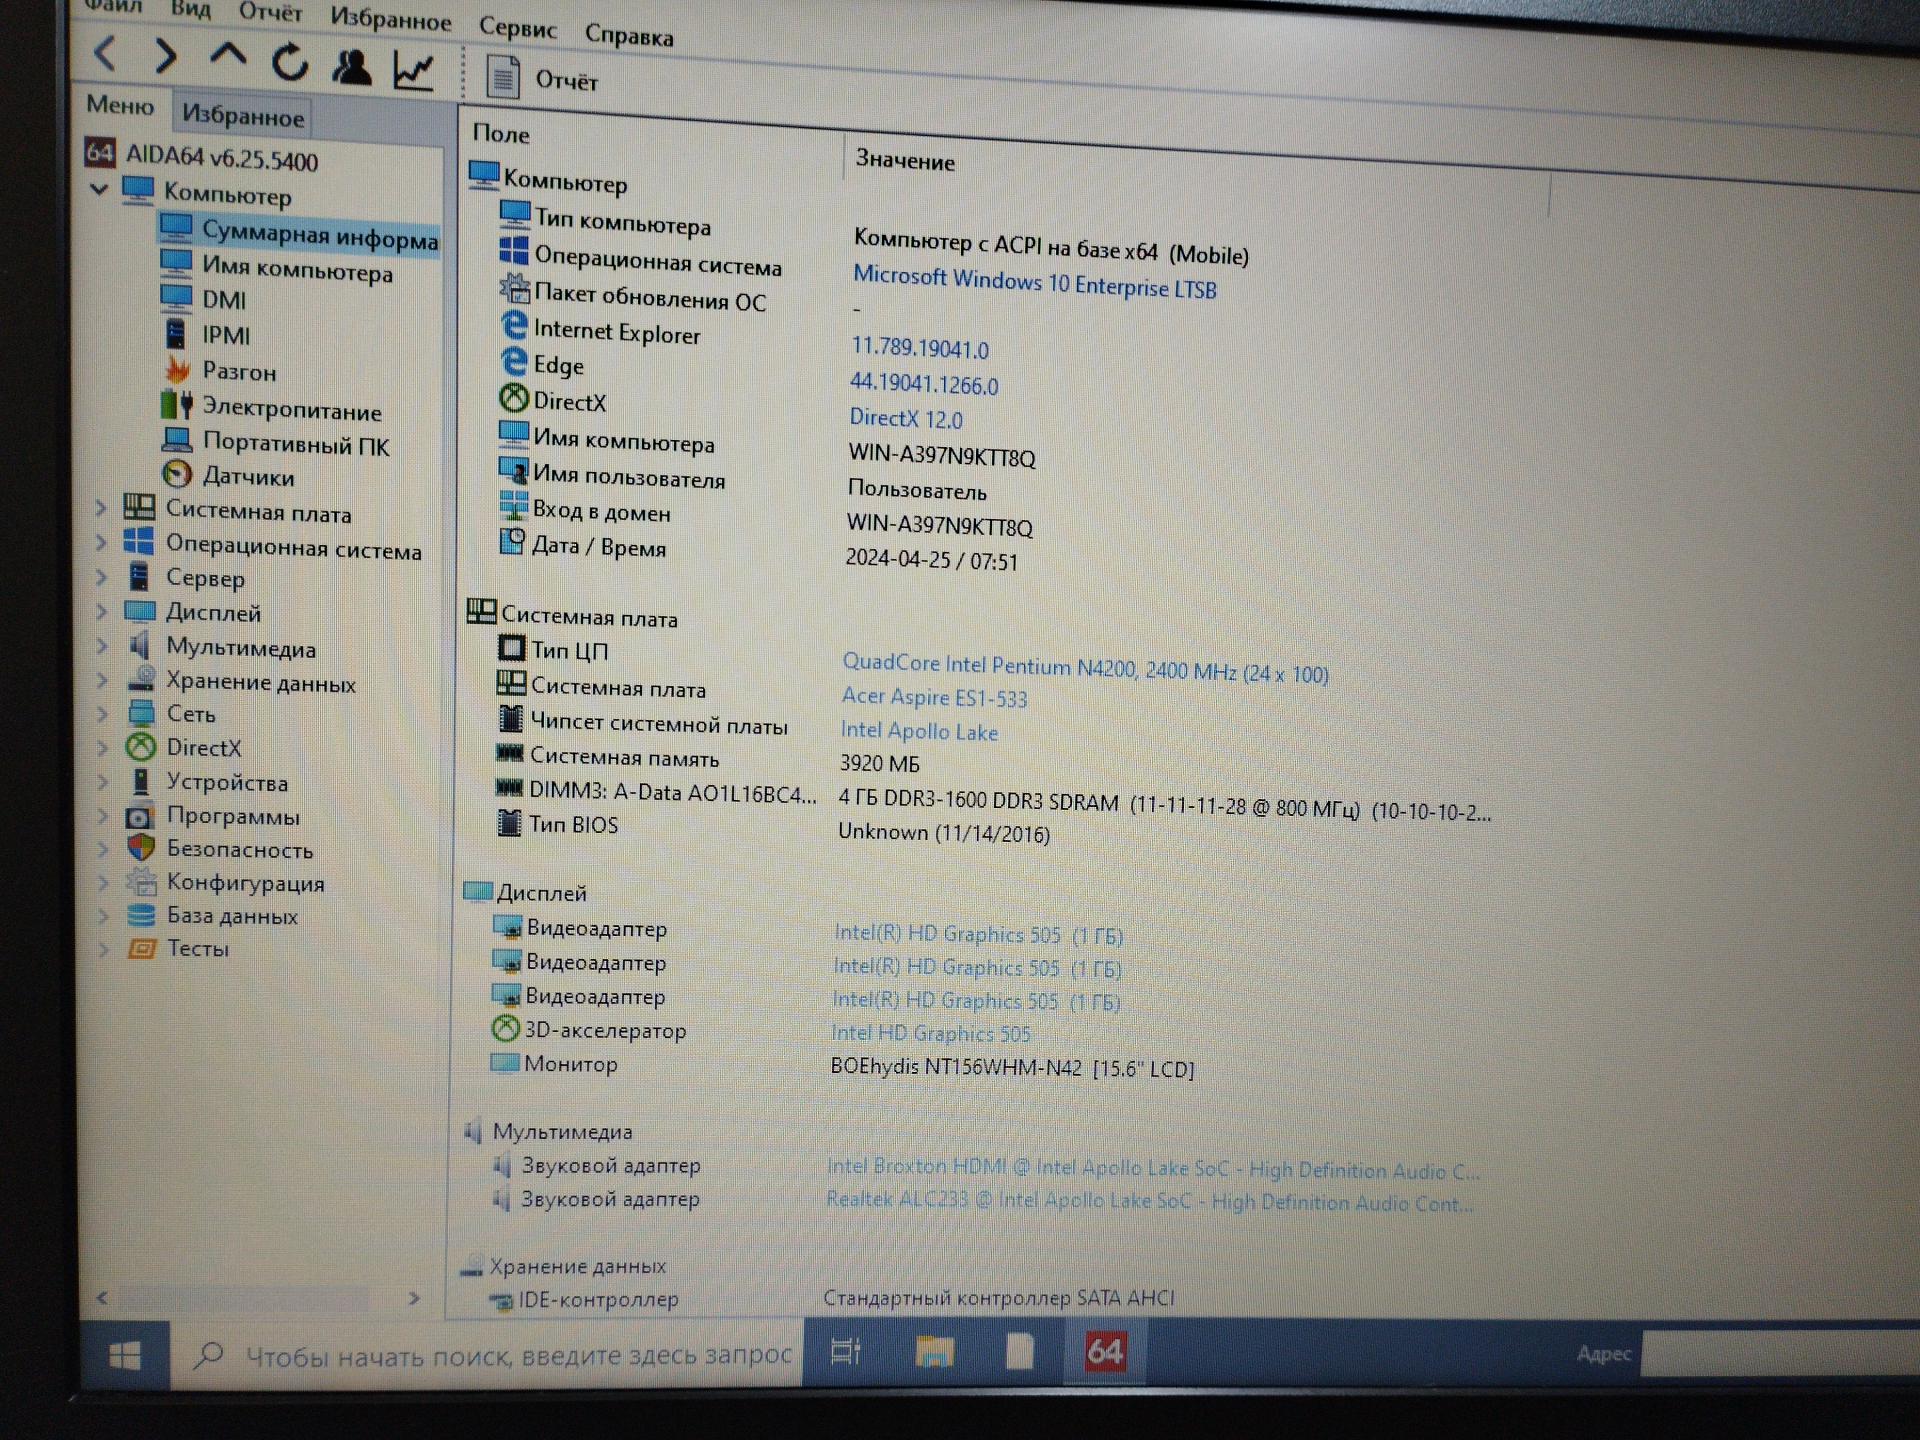
Task: Expand the Мультимедиа tree node
Action: [101, 646]
